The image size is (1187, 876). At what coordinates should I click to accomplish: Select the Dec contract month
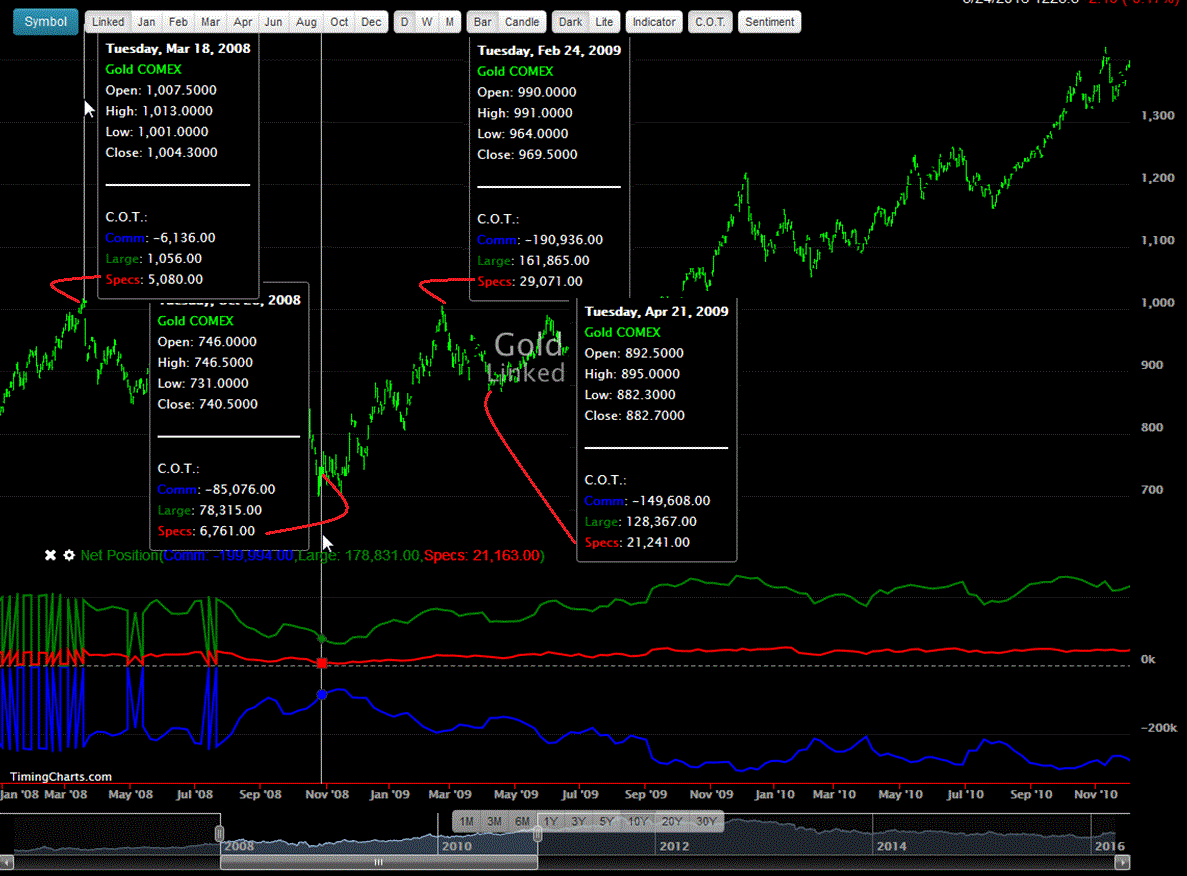click(x=371, y=22)
